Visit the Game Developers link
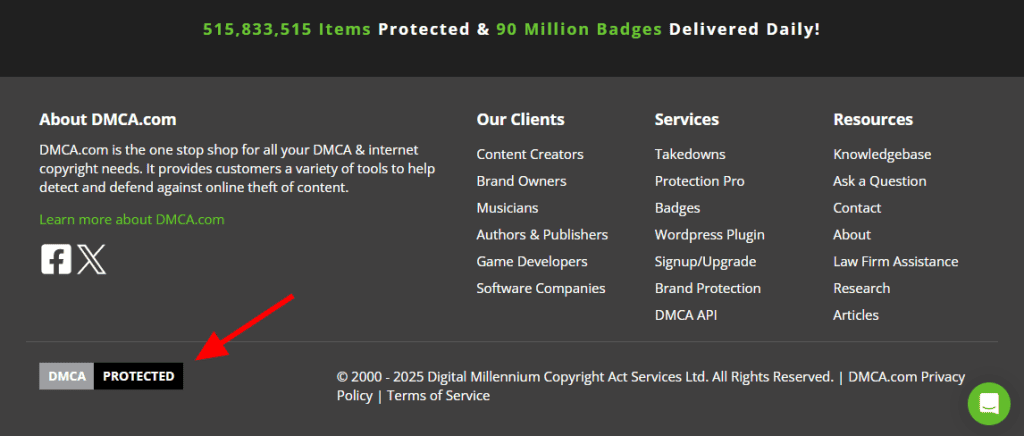1024x436 pixels. point(532,261)
